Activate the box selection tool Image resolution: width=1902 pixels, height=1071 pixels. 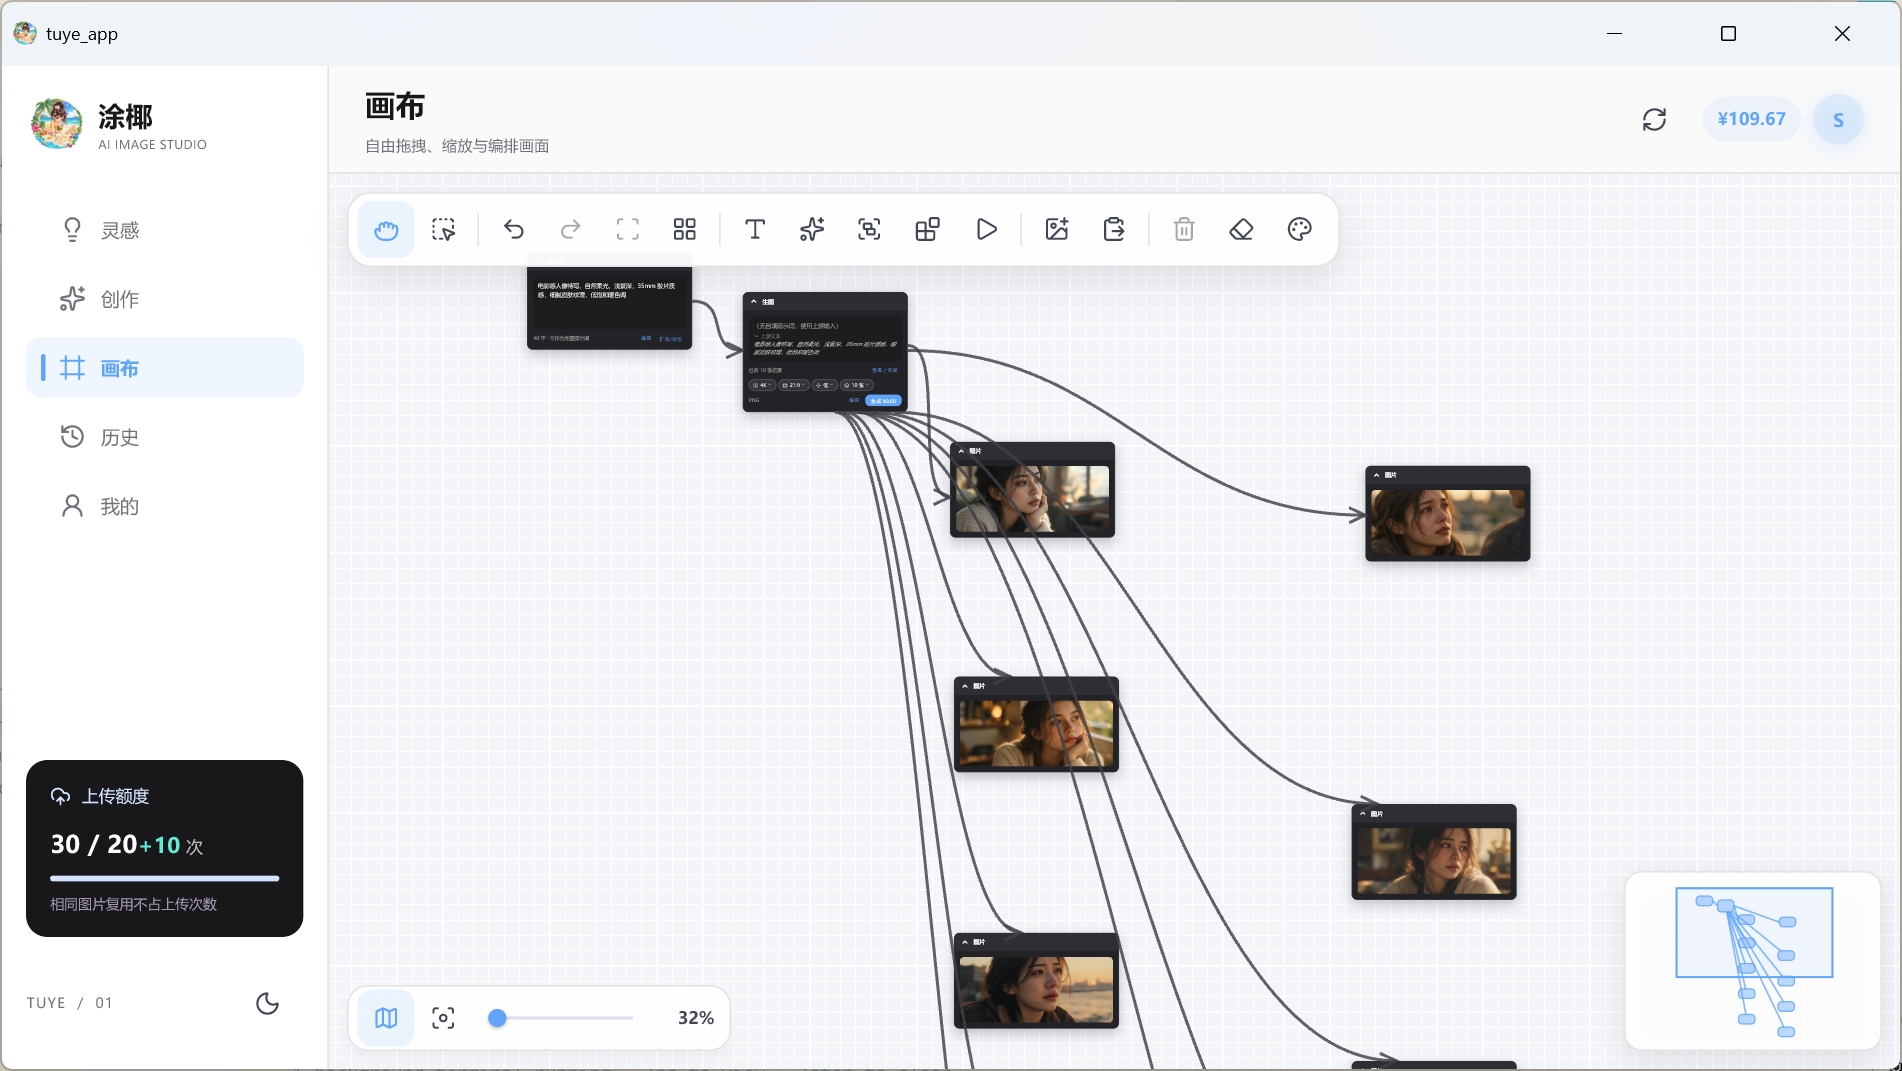click(443, 230)
